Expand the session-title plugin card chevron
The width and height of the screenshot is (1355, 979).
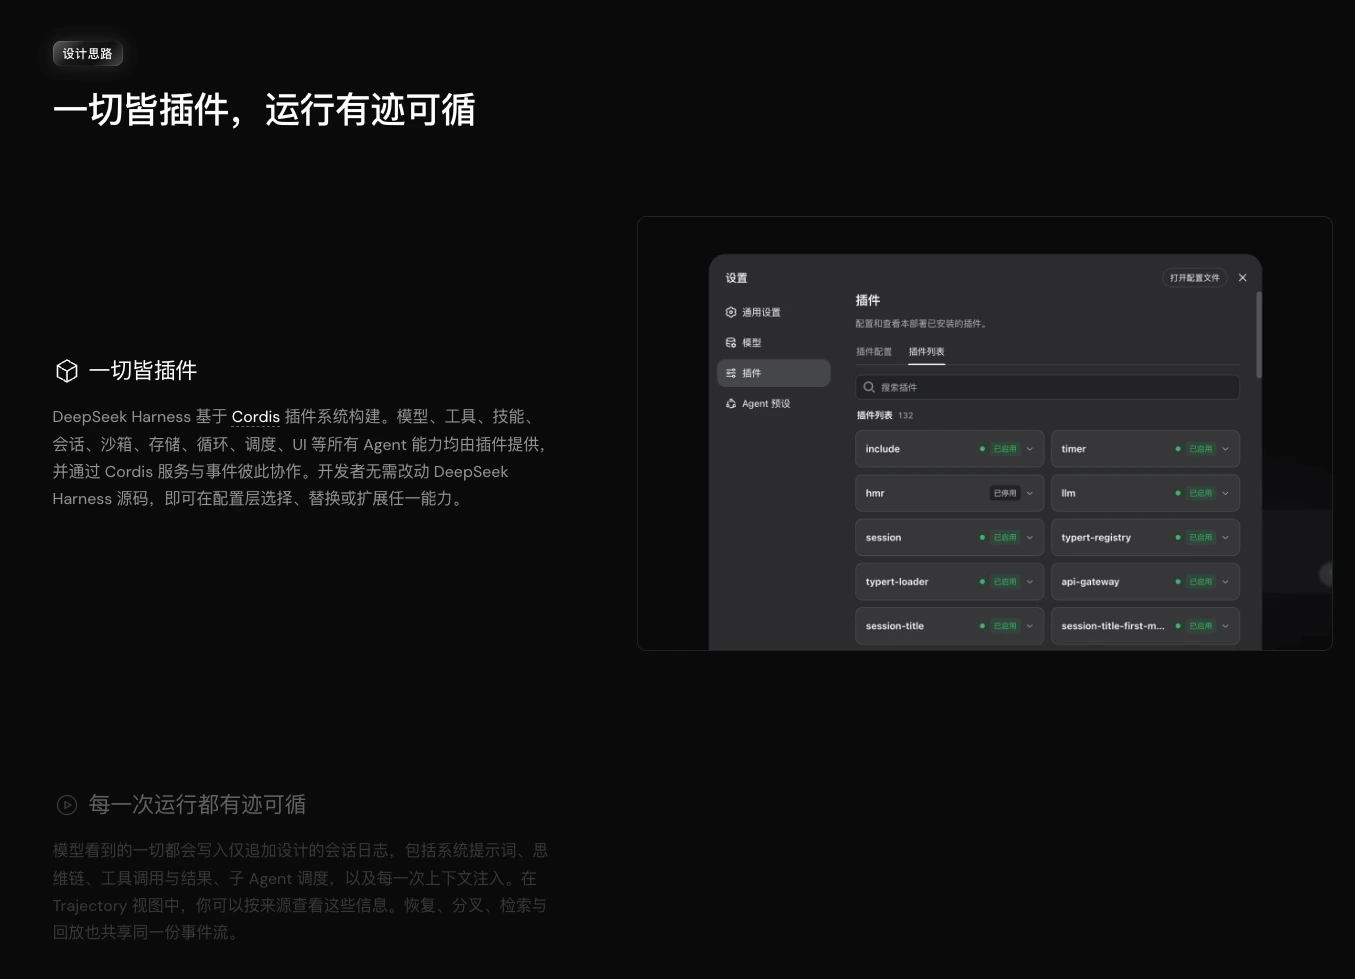click(1030, 626)
